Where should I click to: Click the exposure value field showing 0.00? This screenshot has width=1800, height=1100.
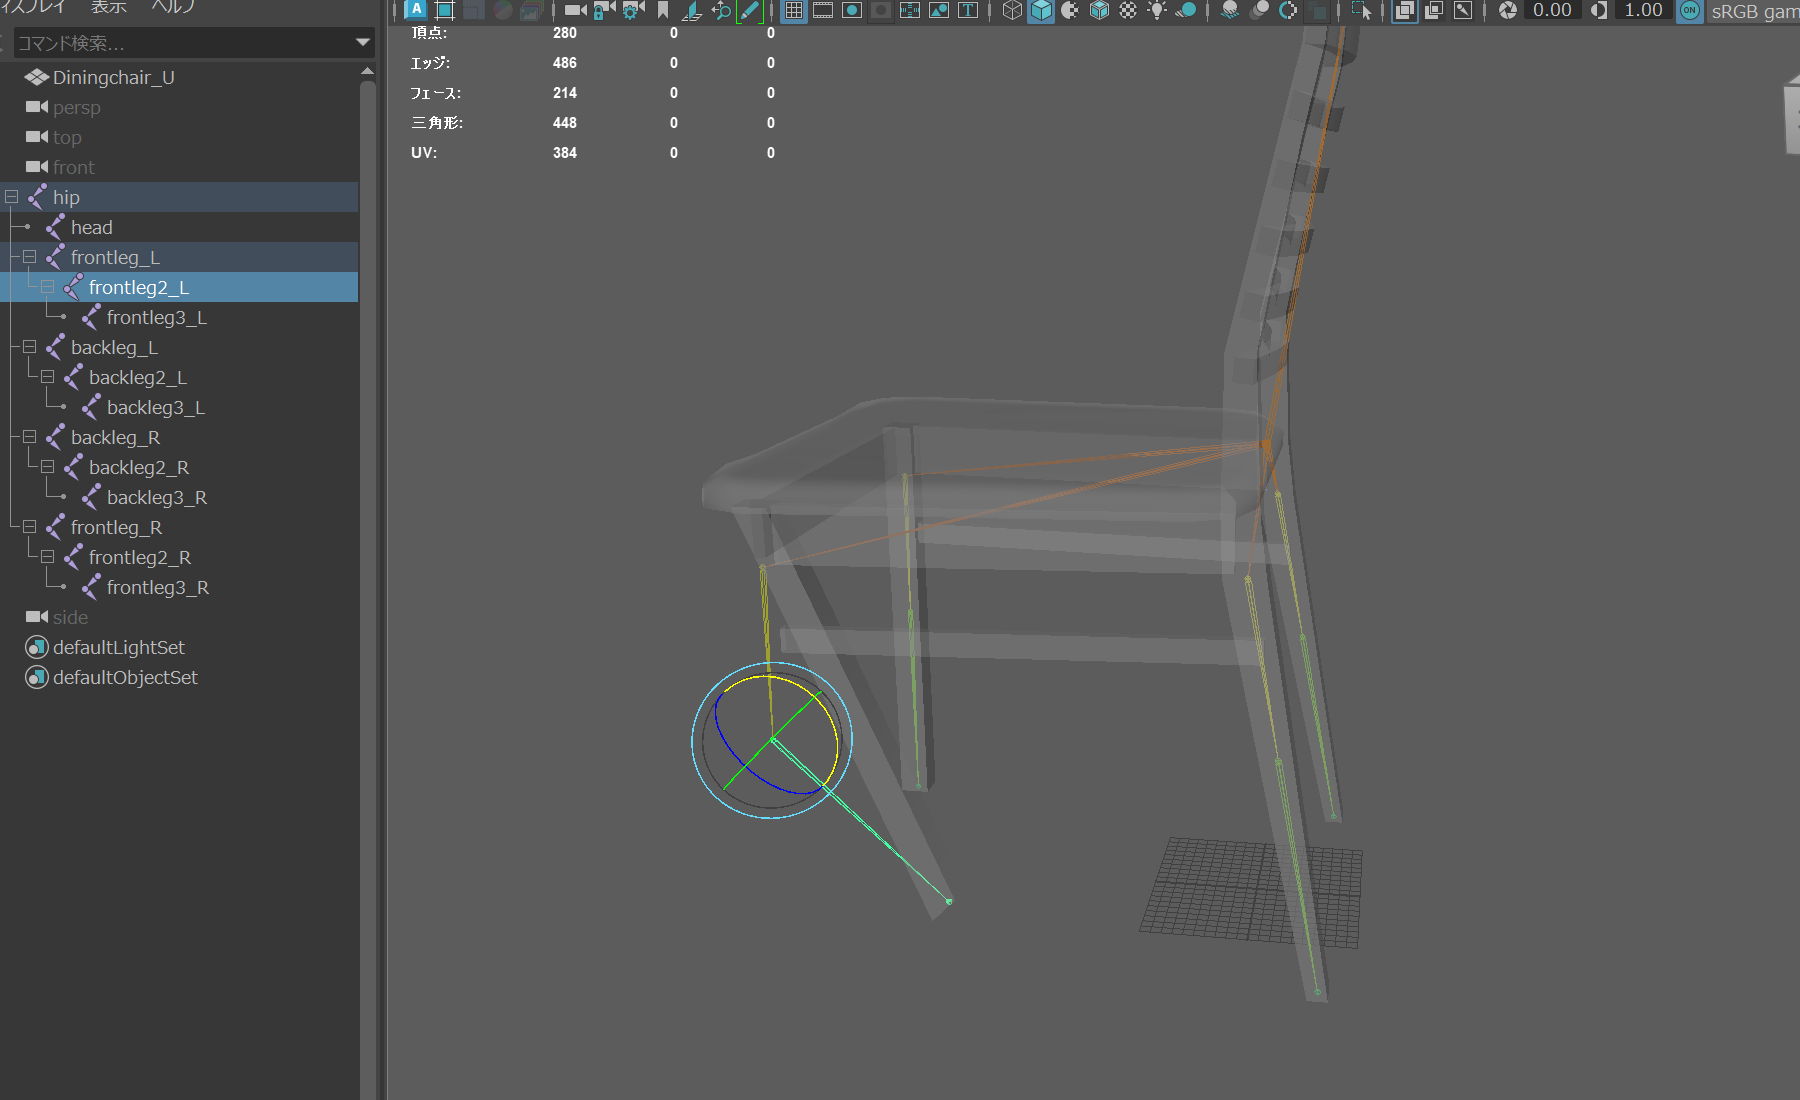click(1552, 10)
